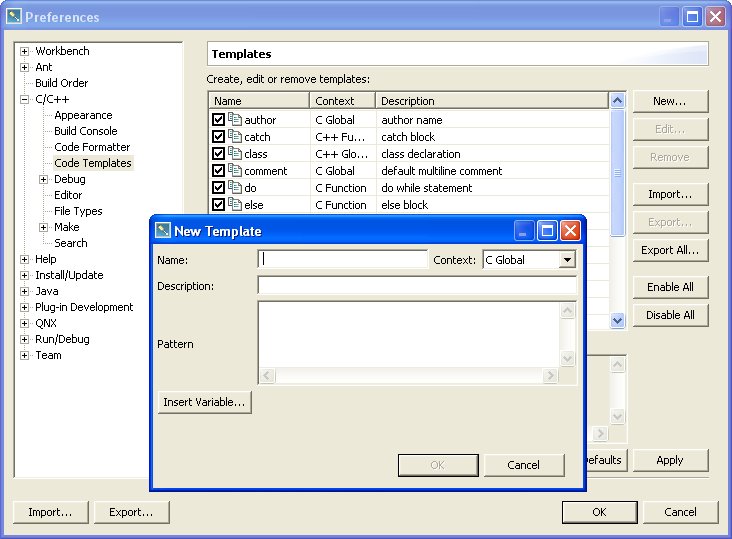The height and width of the screenshot is (539, 732).
Task: Click the author template icon
Action: 235,120
